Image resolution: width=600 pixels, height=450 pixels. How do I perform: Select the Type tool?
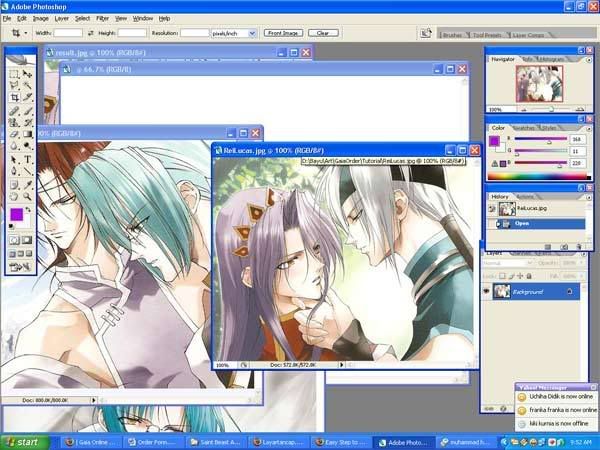click(x=28, y=159)
